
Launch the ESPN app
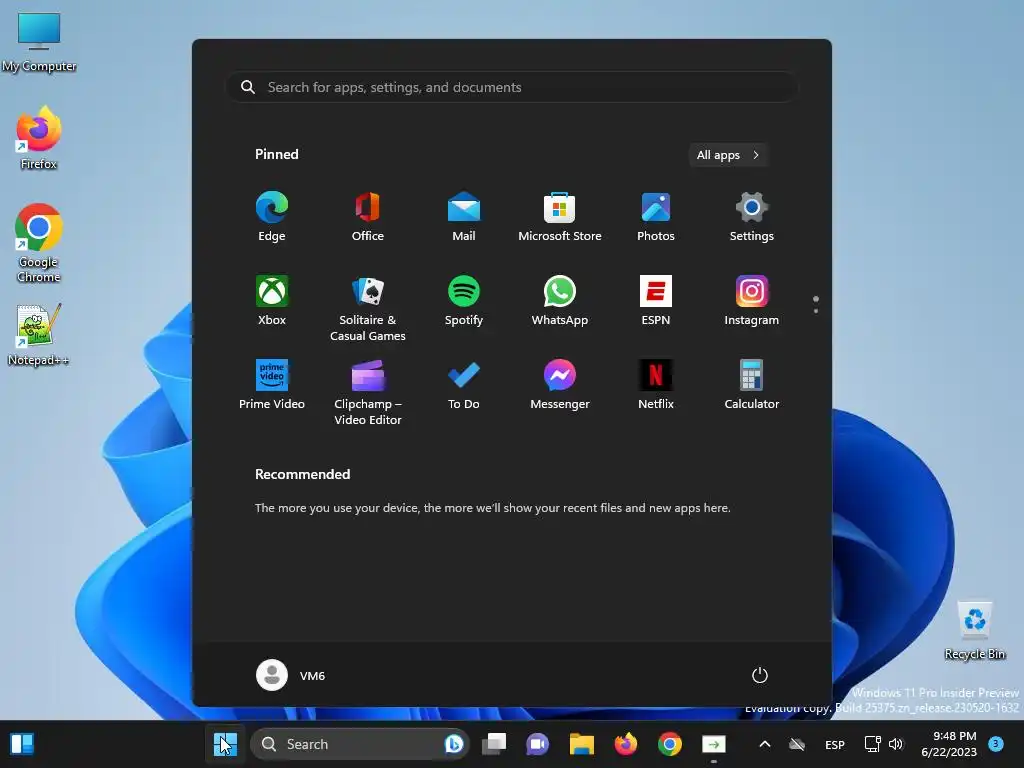coord(656,300)
